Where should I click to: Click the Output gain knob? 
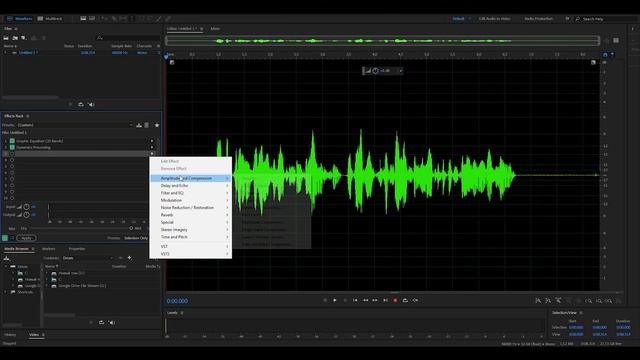[x=26, y=215]
